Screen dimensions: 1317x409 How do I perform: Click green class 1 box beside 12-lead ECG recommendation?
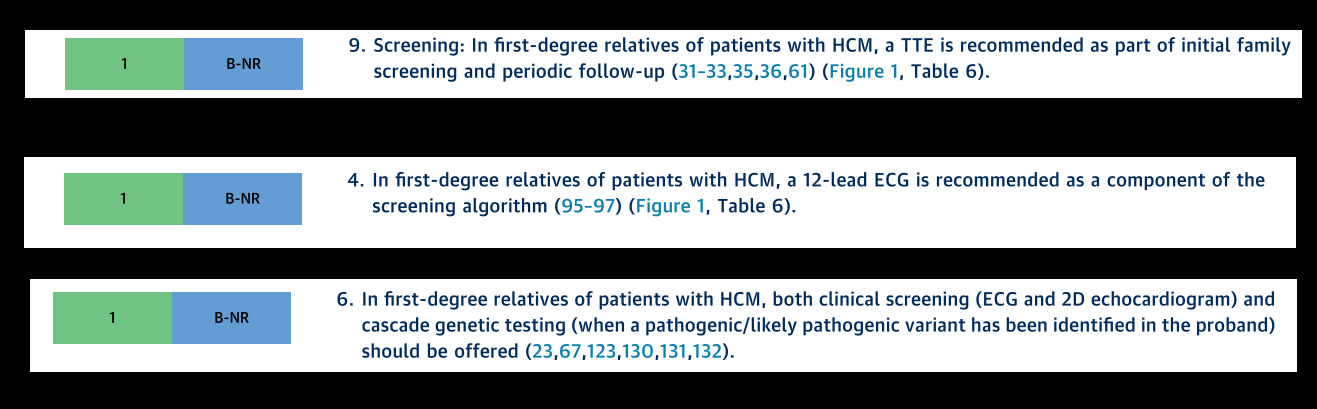coord(123,198)
